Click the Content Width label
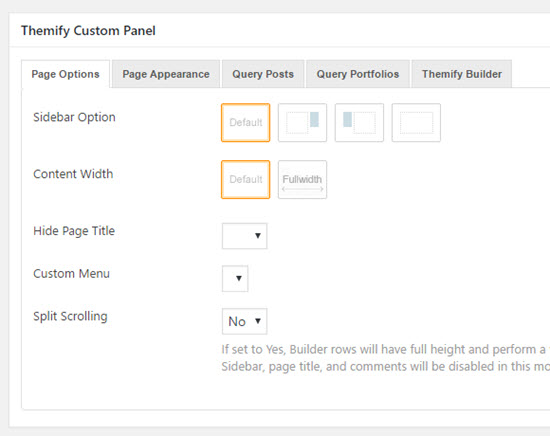Screen dimensions: 550x436 pyautogui.click(x=73, y=174)
